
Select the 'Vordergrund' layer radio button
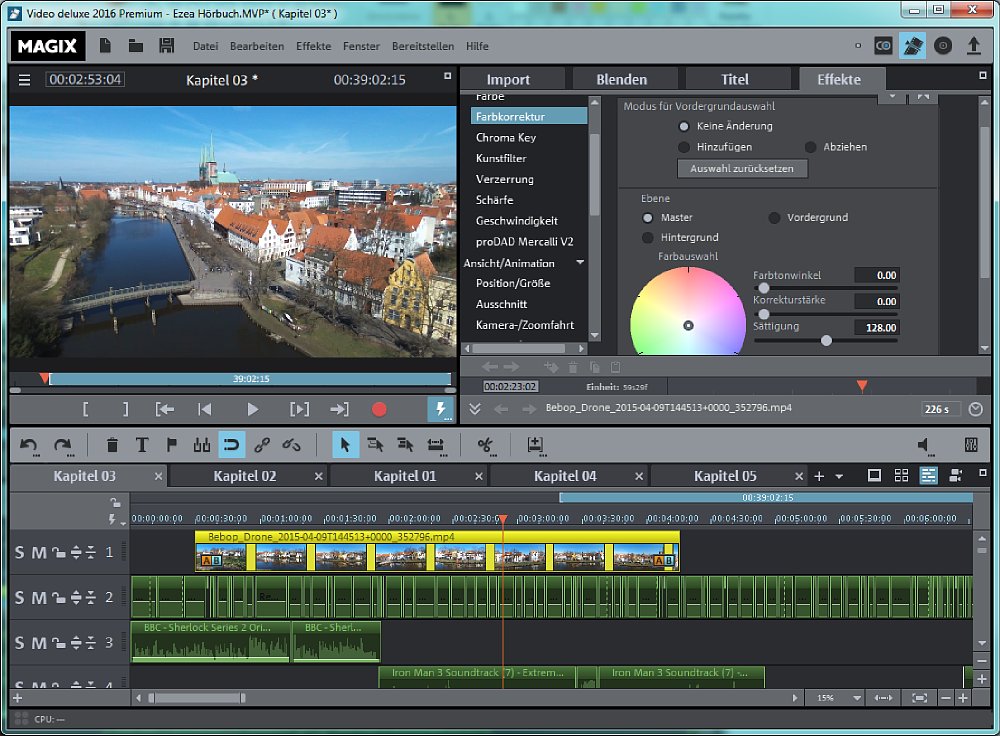point(774,218)
